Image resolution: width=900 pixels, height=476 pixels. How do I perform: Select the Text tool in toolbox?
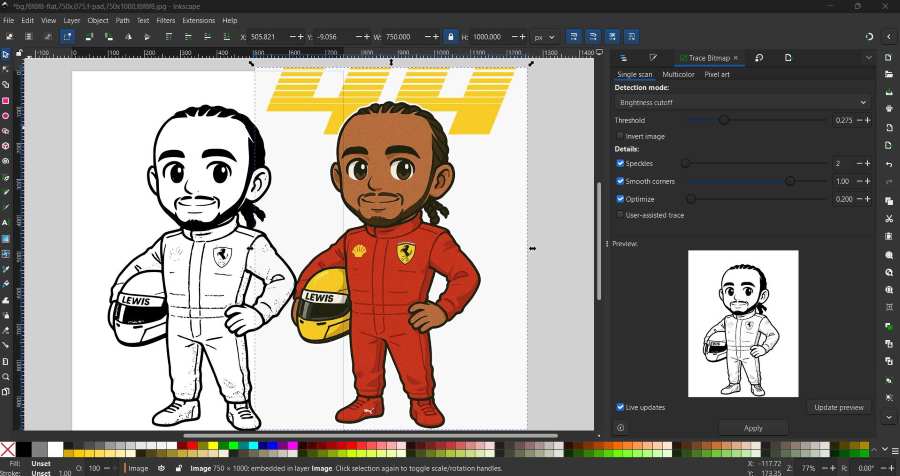click(6, 223)
